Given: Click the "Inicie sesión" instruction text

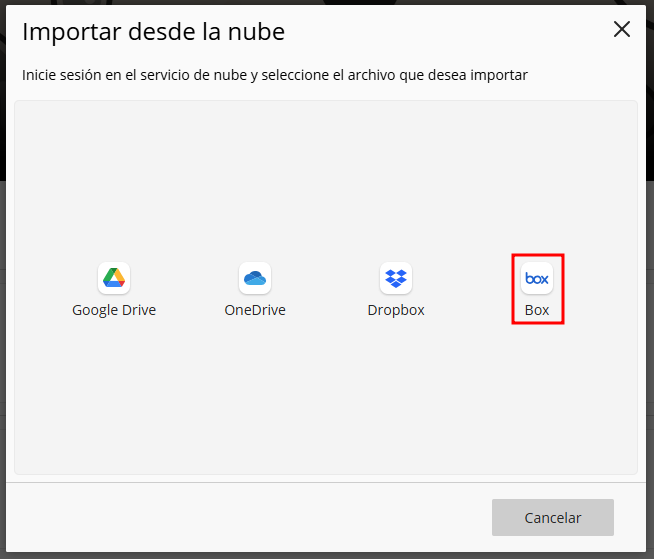Looking at the screenshot, I should coord(62,75).
